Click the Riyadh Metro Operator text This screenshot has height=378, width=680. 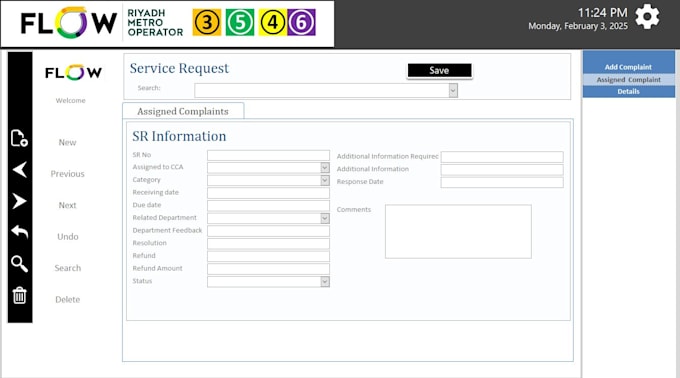(x=155, y=23)
